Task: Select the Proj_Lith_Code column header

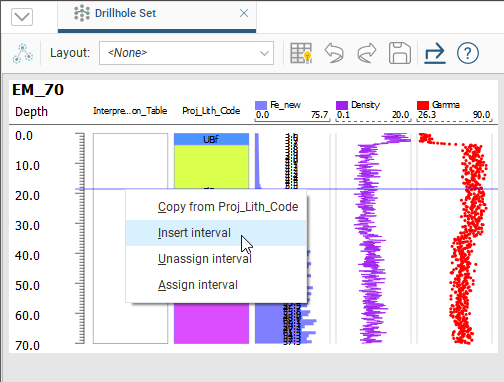Action: coord(211,111)
